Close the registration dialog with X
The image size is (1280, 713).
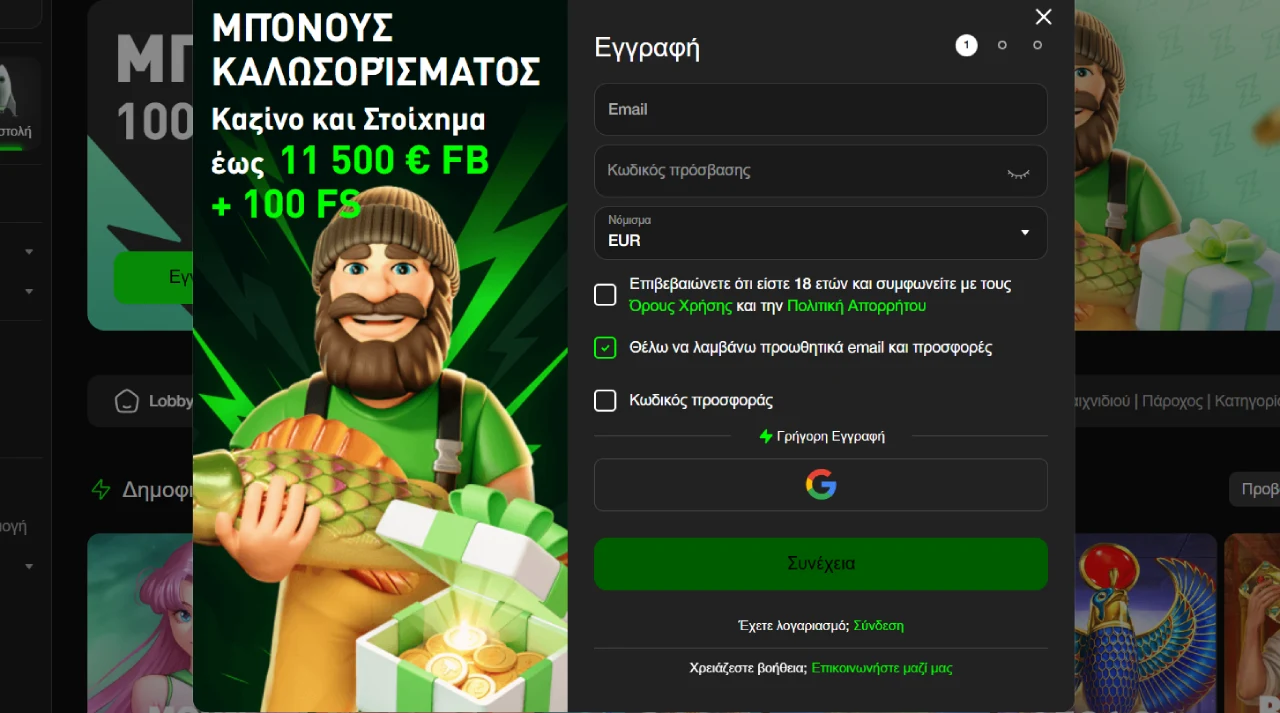pos(1044,17)
